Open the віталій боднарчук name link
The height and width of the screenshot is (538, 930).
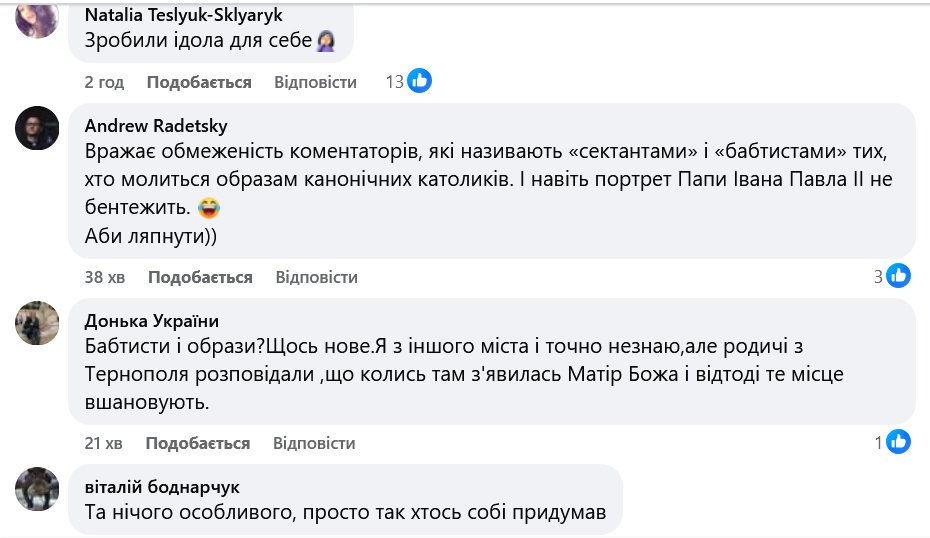pyautogui.click(x=162, y=487)
